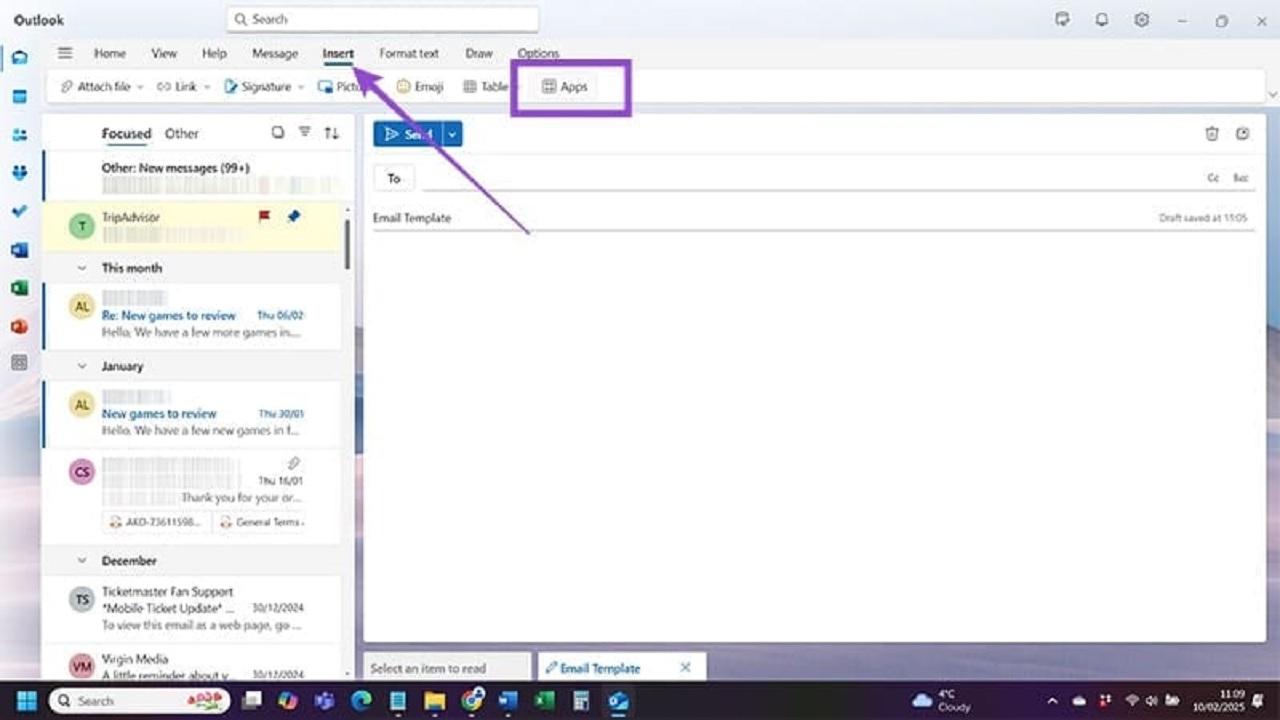The width and height of the screenshot is (1280, 720).
Task: Open Calendar from the left sidebar
Action: coord(19,96)
